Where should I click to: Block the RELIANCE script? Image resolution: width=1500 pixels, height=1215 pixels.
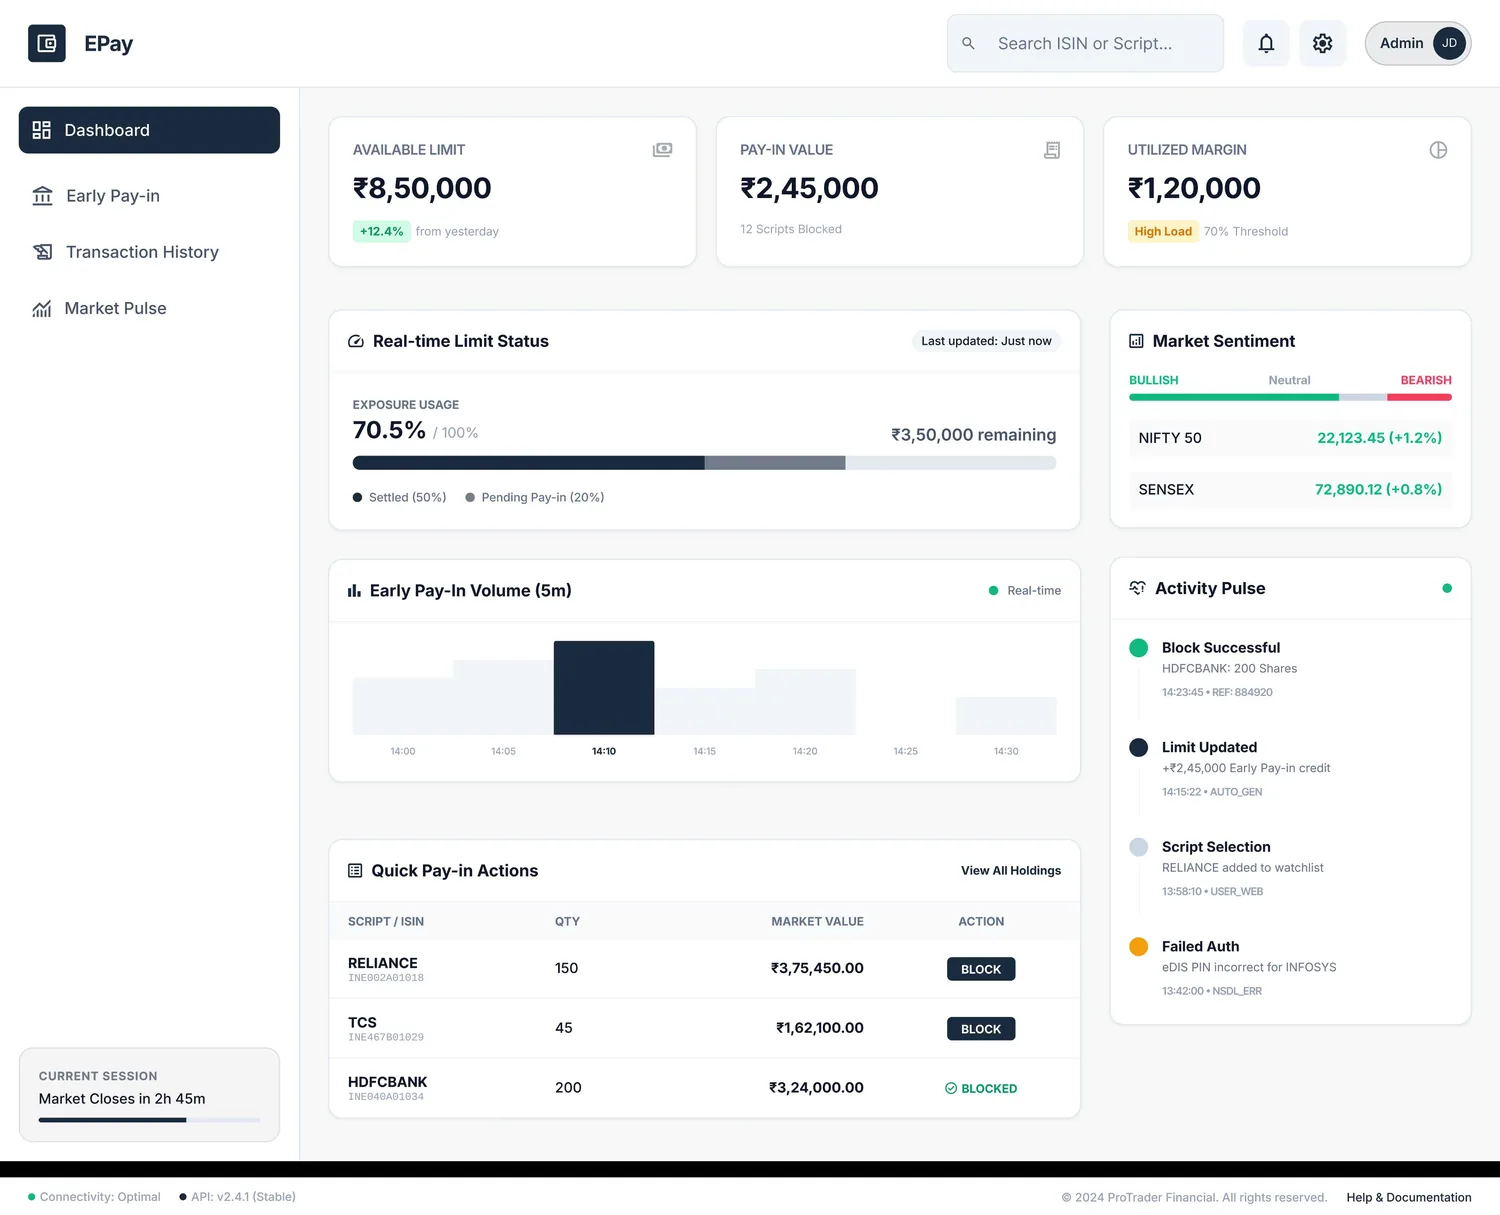(x=981, y=969)
